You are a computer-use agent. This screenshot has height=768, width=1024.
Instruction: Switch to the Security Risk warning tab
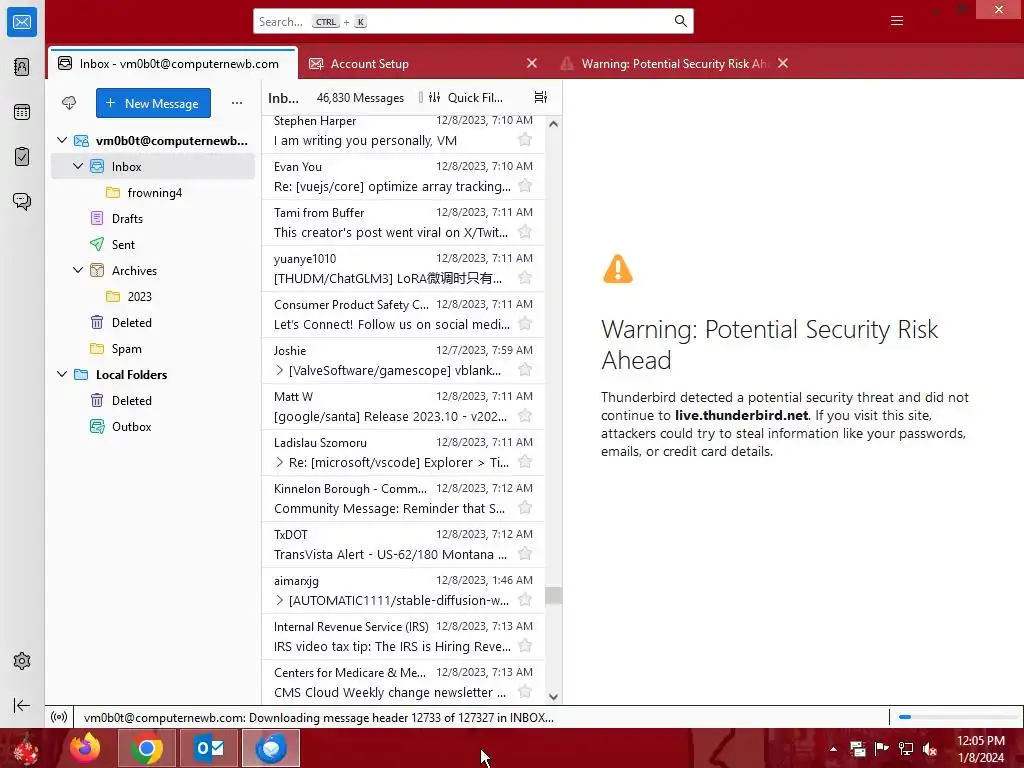pyautogui.click(x=673, y=63)
